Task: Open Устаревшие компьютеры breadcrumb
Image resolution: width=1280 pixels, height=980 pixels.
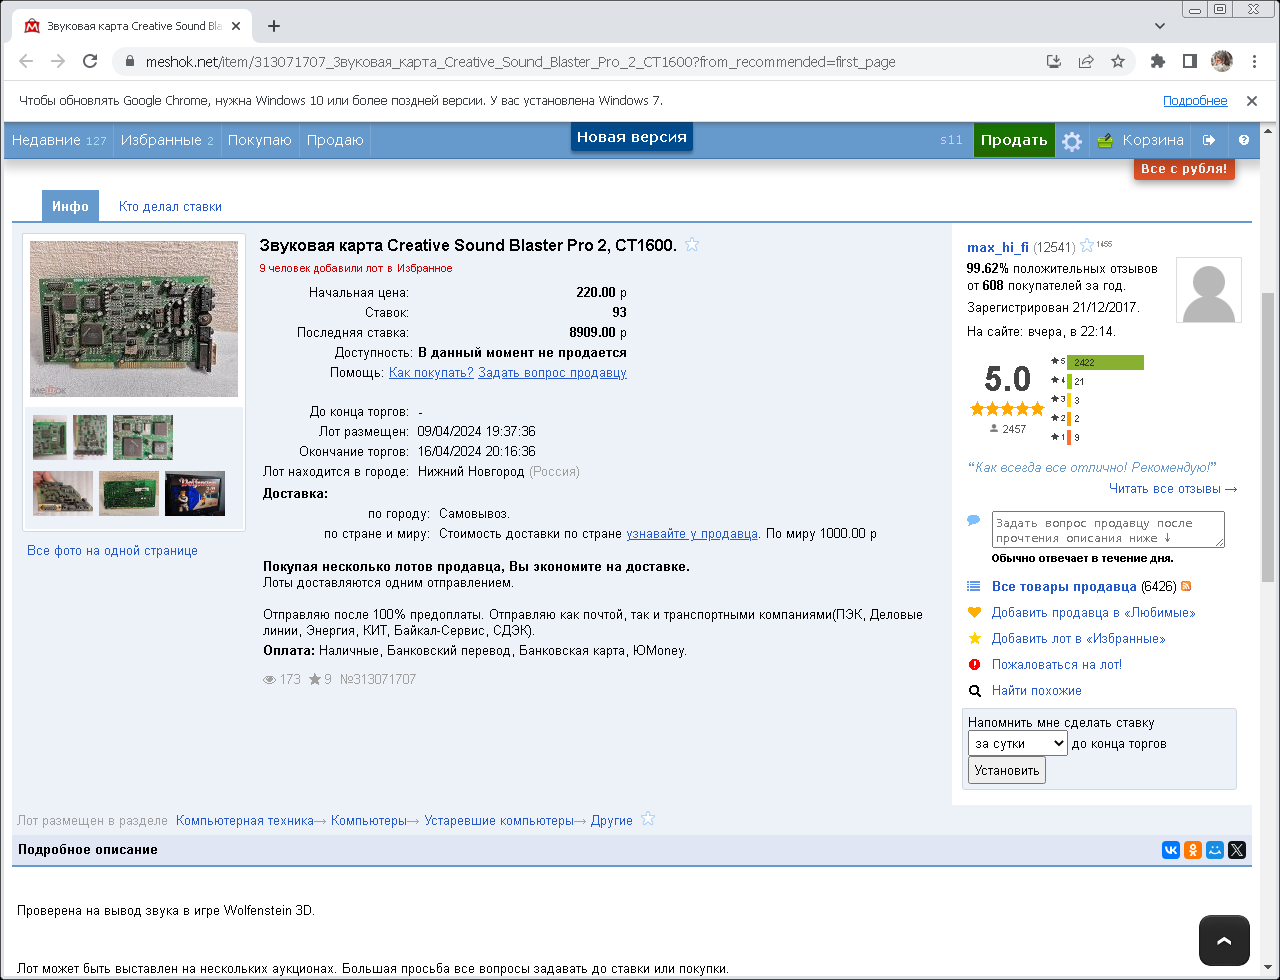Action: pos(499,820)
